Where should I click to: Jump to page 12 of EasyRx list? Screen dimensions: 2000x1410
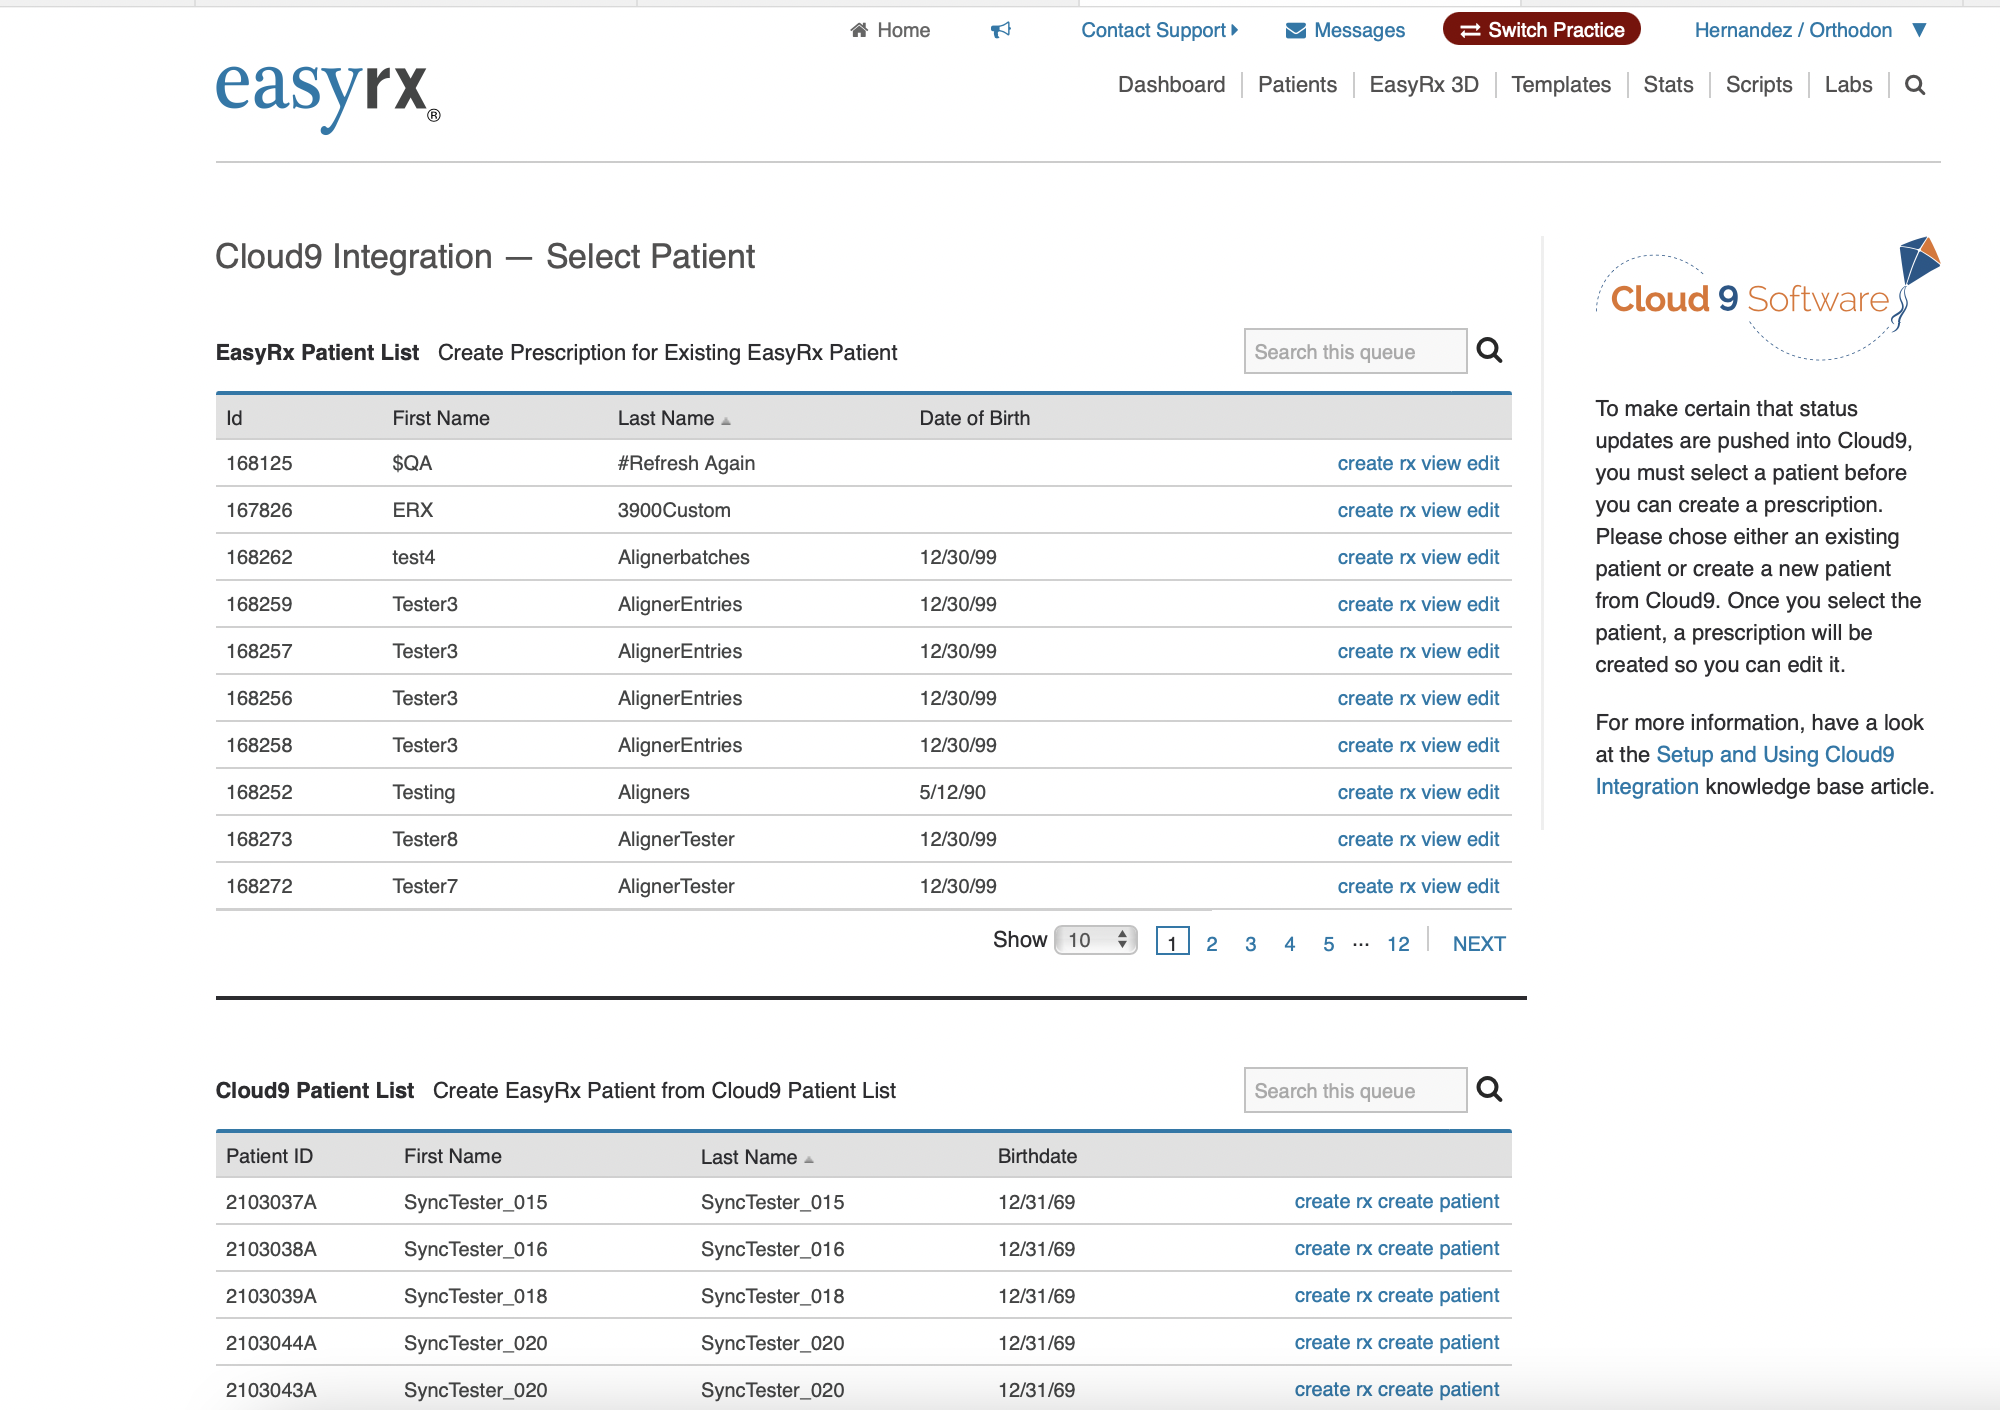[1398, 944]
